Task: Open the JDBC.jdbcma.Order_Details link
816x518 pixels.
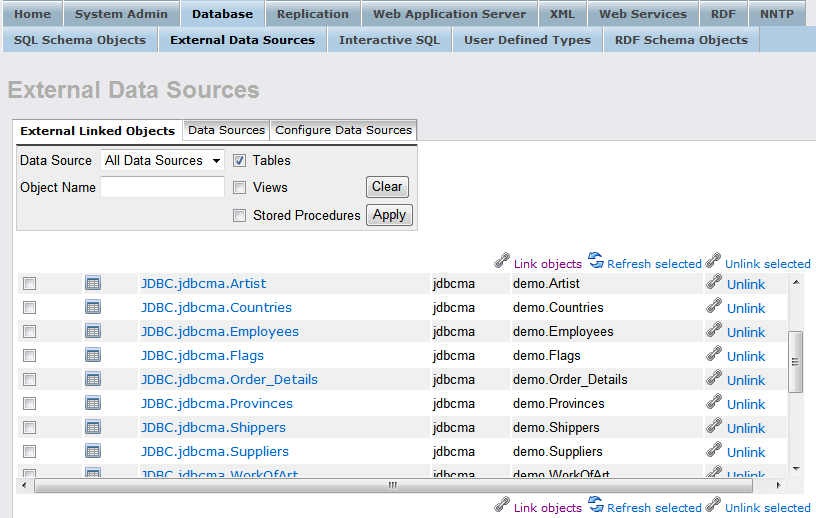Action: tap(229, 379)
